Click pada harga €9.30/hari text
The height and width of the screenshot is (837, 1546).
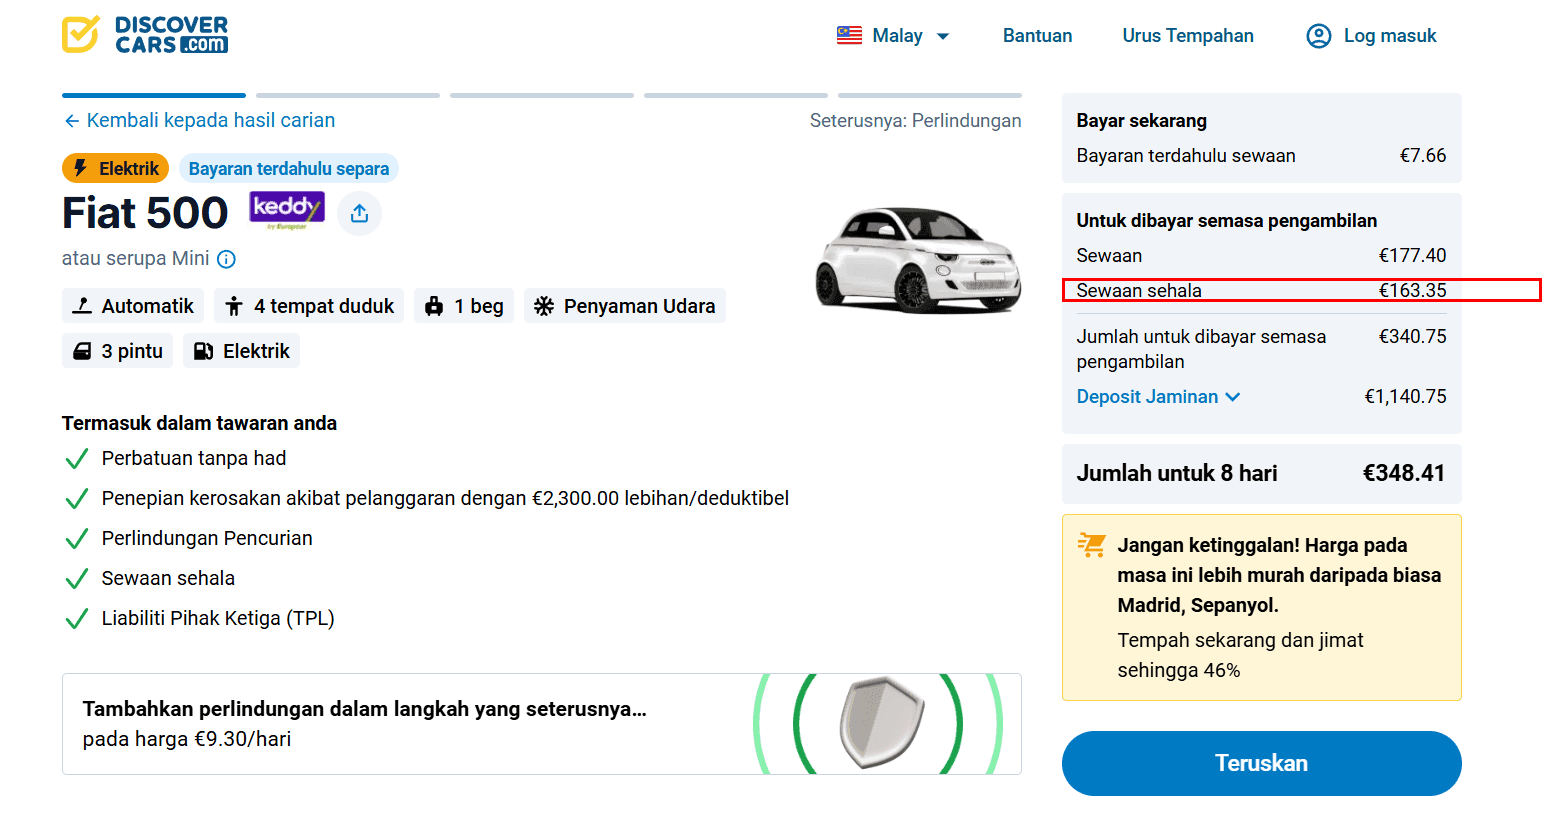tap(187, 739)
